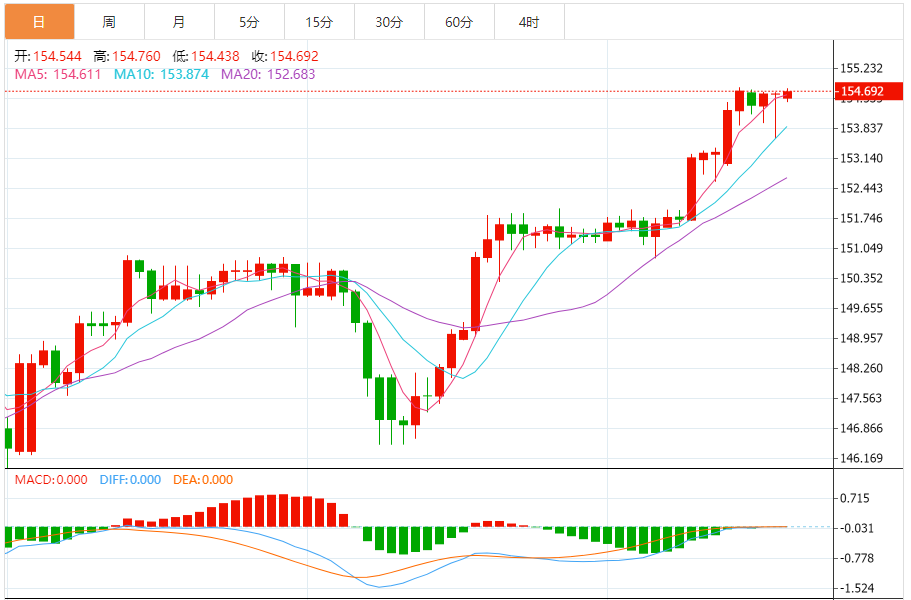Open the 15分 timeframe tab
Screen dimensions: 911x600
click(x=319, y=21)
